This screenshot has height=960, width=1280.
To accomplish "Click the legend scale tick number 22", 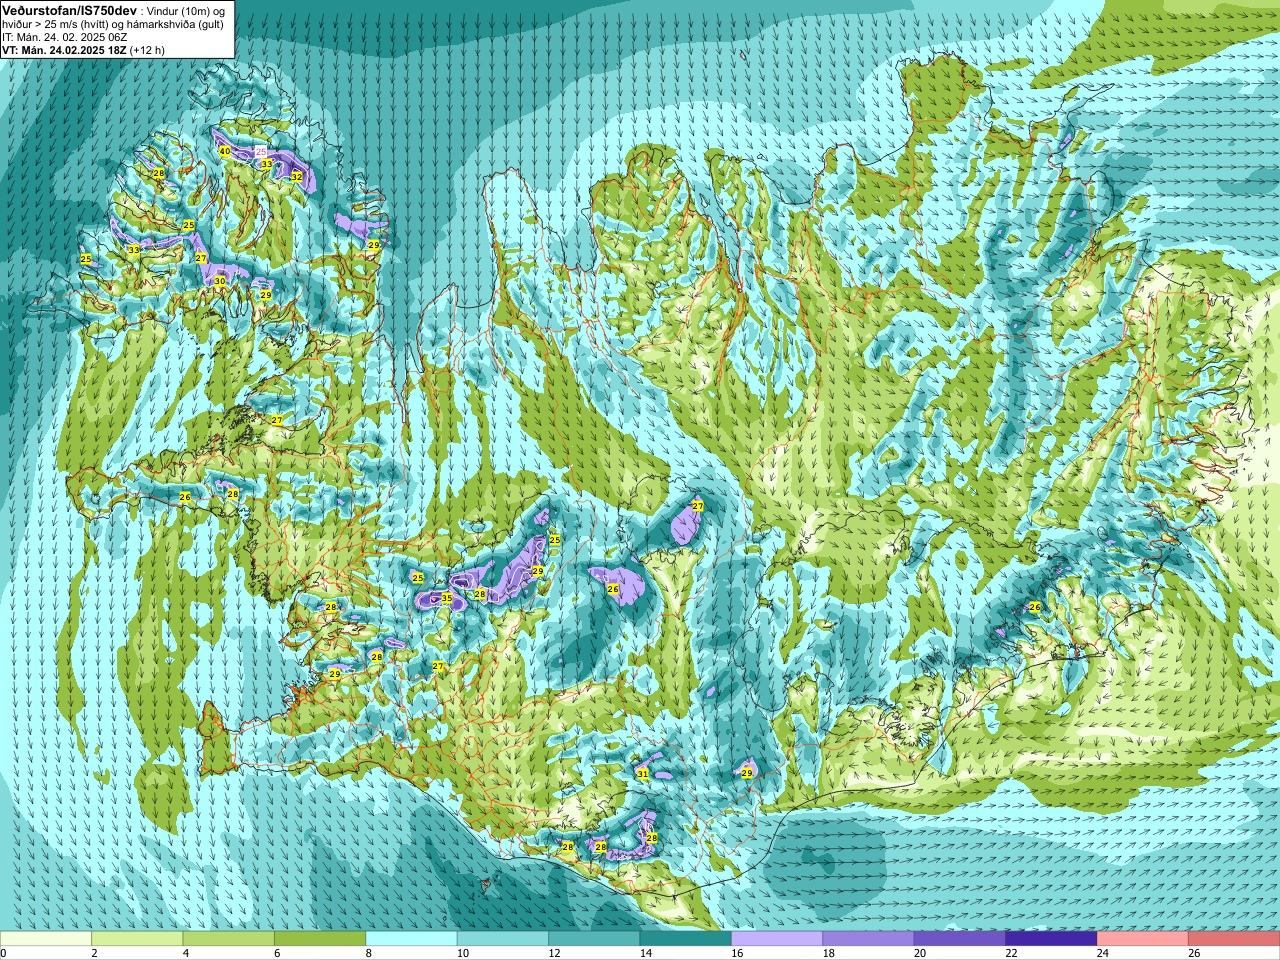I will pyautogui.click(x=1011, y=953).
